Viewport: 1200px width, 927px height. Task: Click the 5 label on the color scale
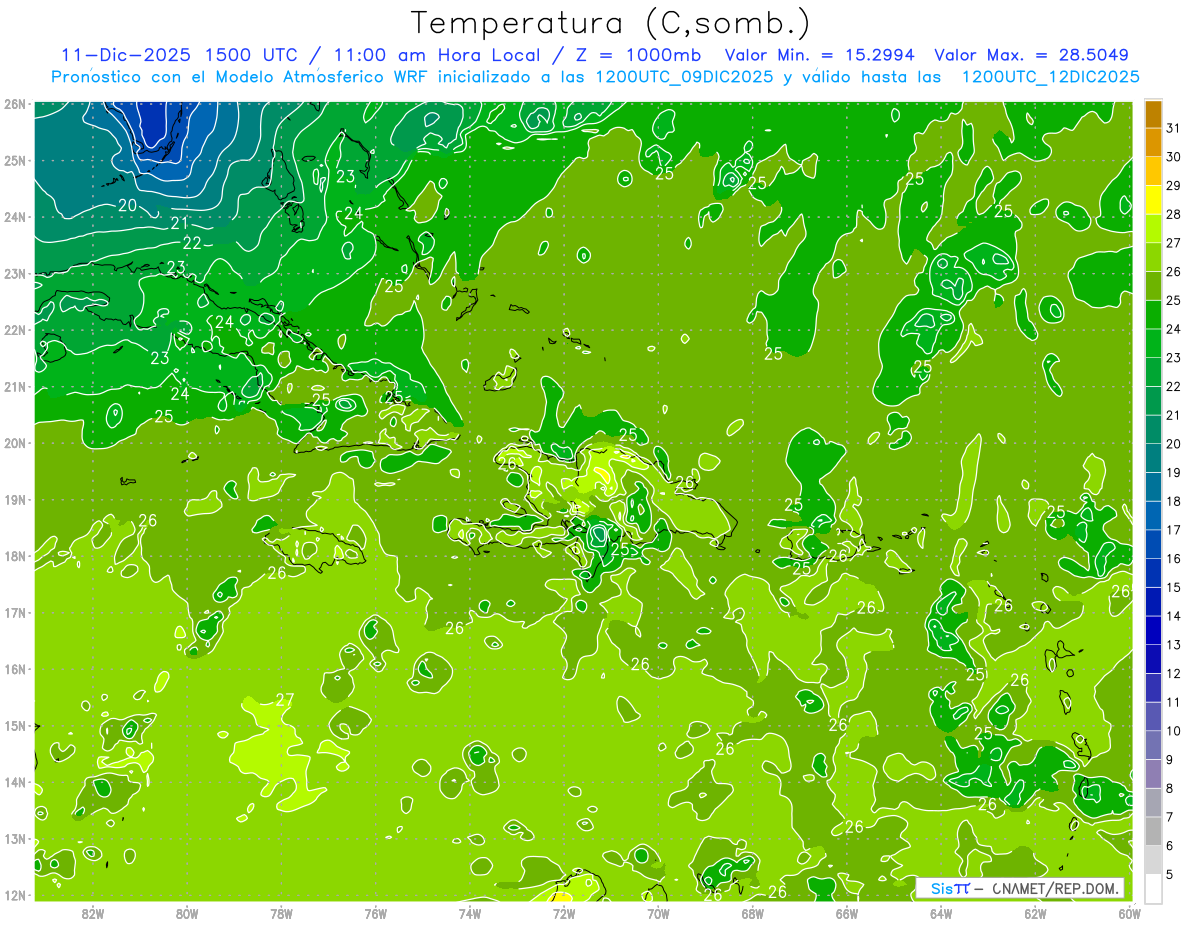(x=1170, y=875)
